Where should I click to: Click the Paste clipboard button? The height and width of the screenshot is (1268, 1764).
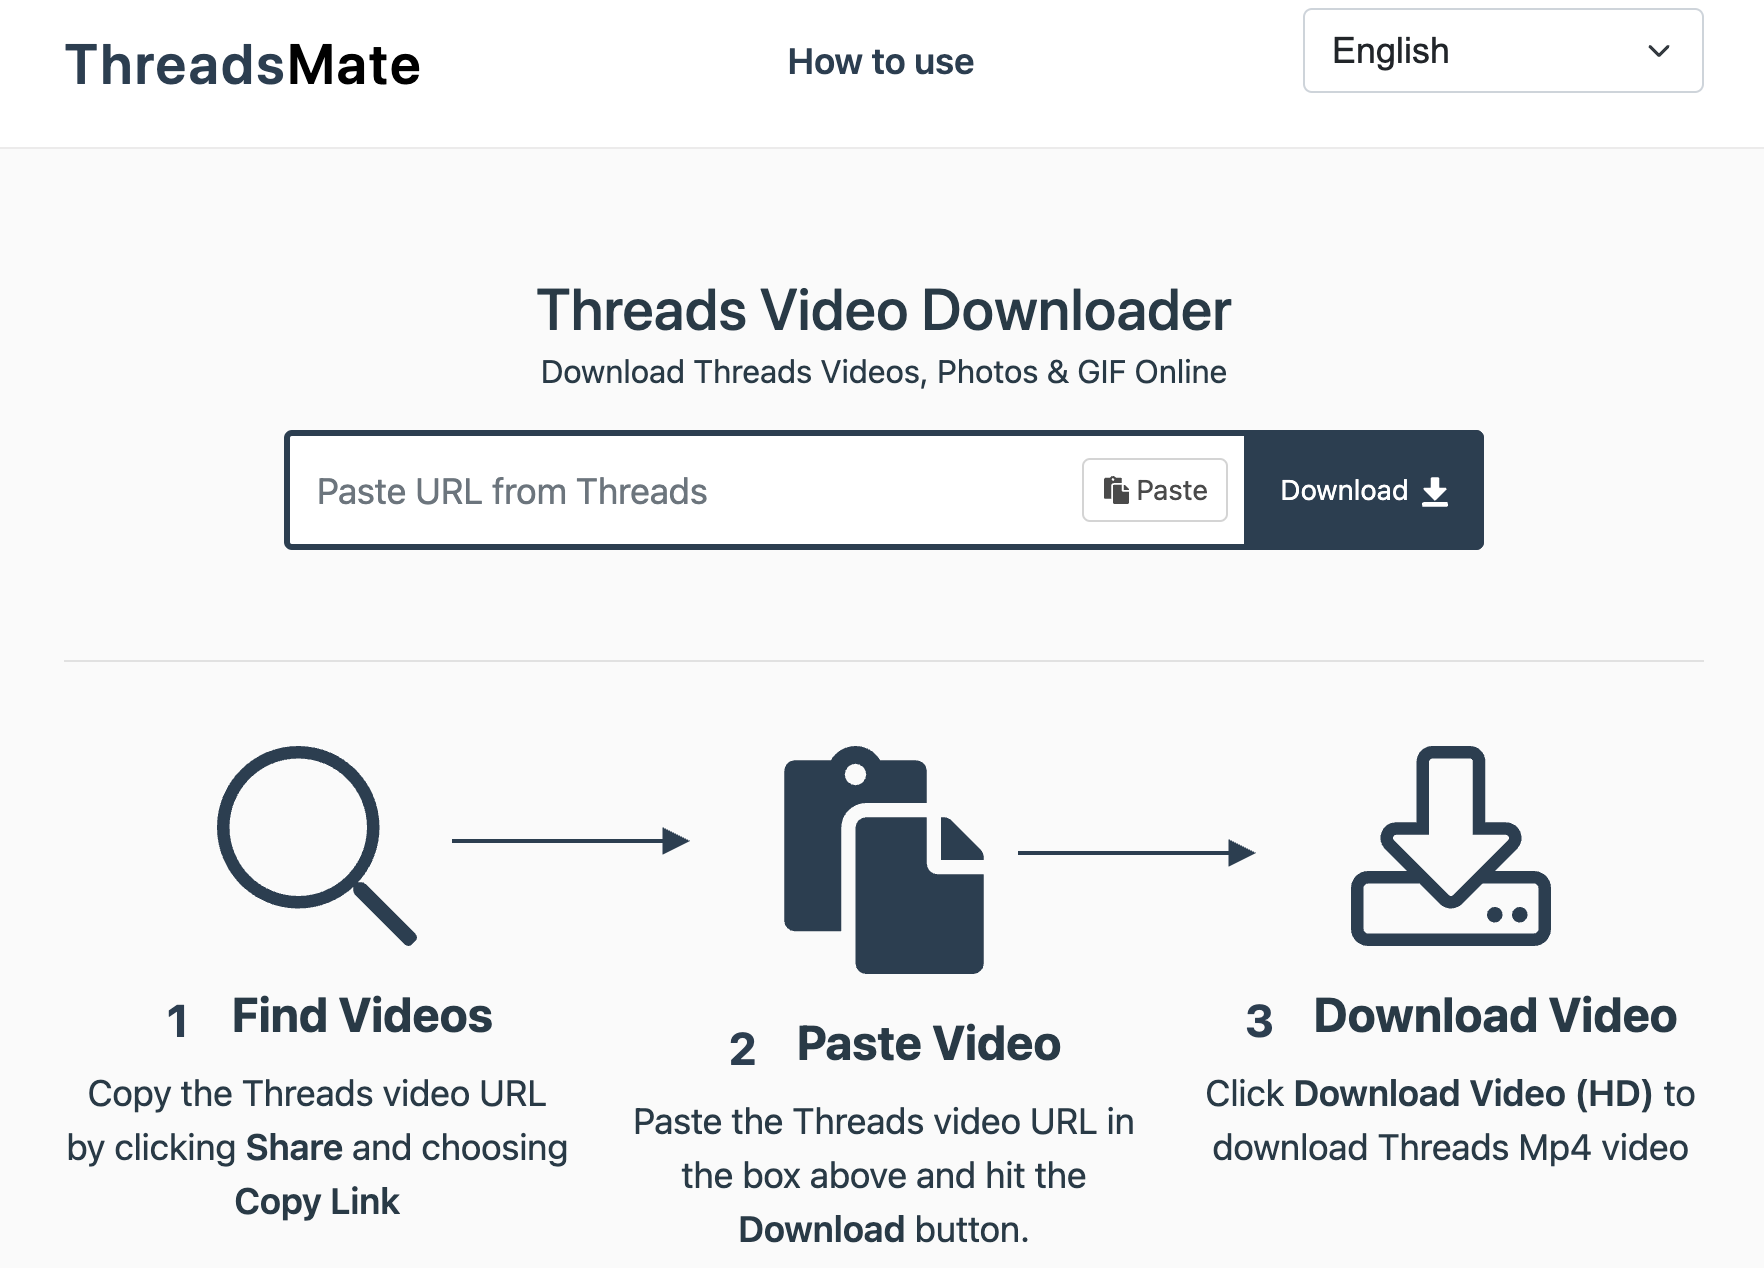pos(1154,490)
